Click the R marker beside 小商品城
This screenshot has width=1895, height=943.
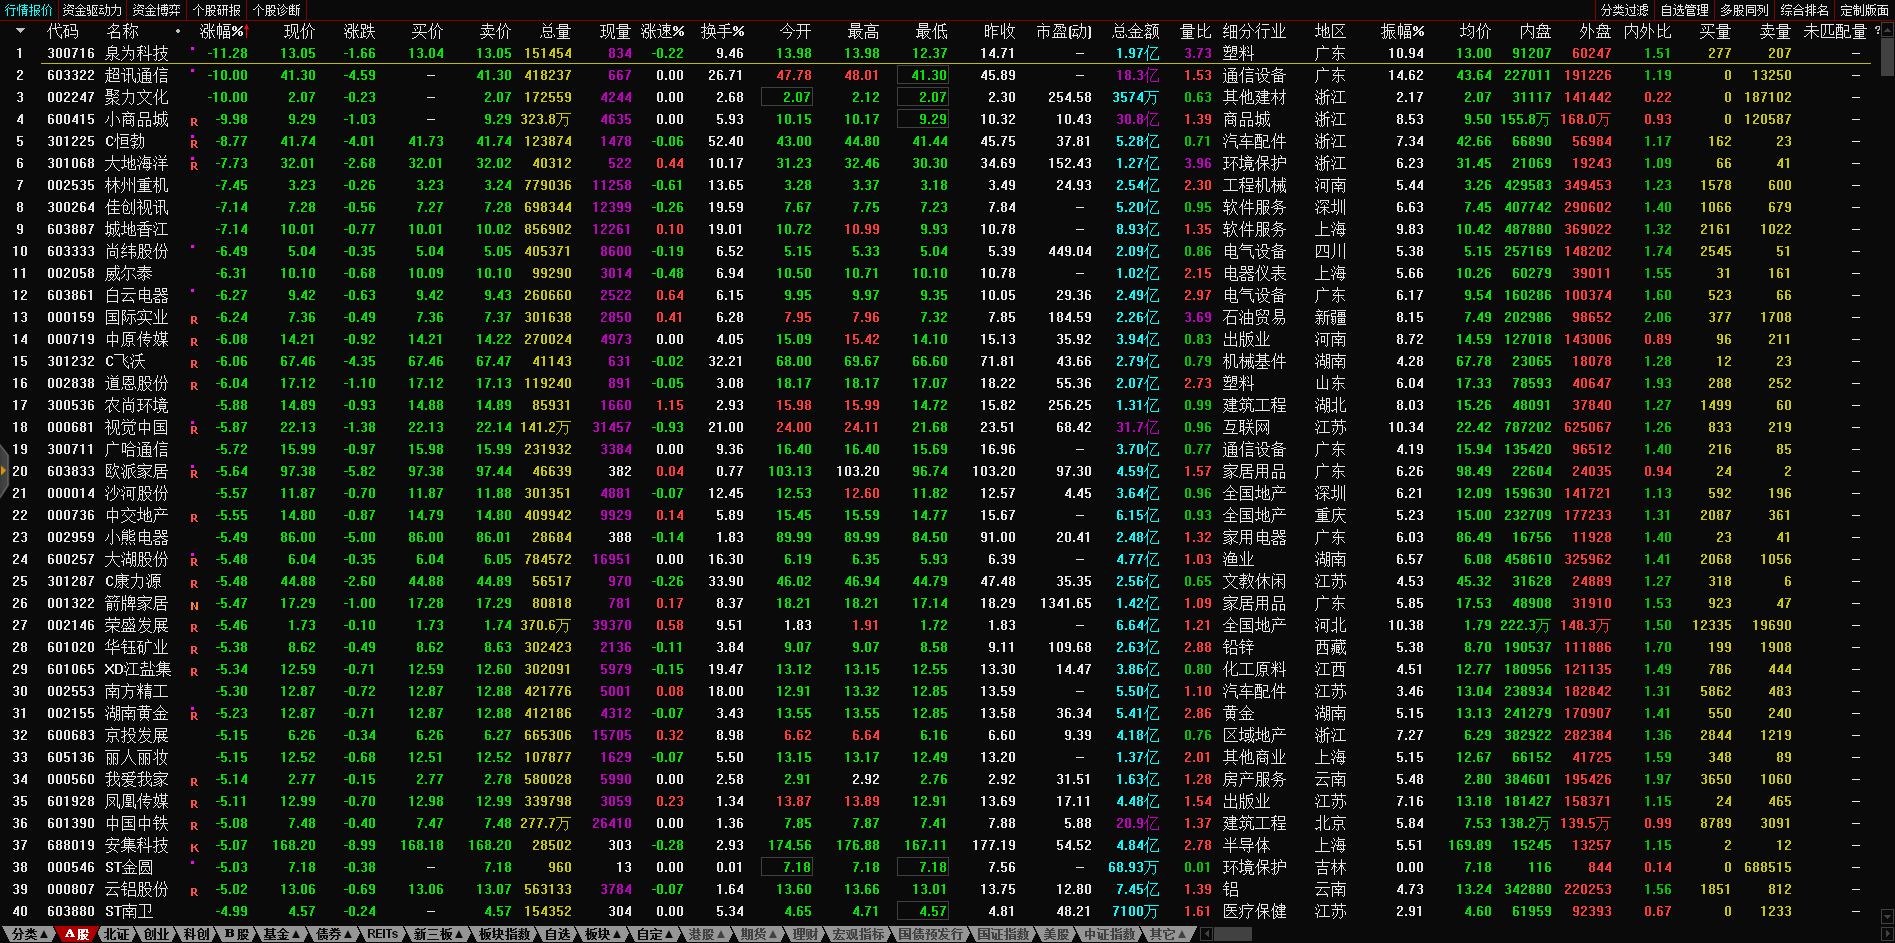[x=194, y=122]
